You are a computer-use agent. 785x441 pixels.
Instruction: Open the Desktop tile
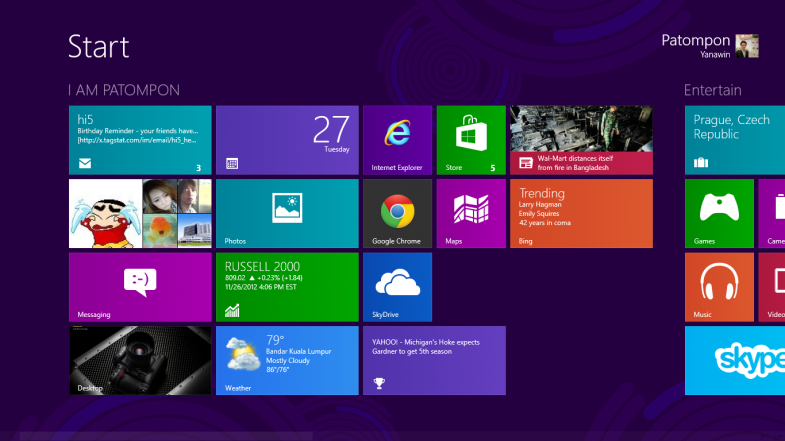tap(140, 360)
